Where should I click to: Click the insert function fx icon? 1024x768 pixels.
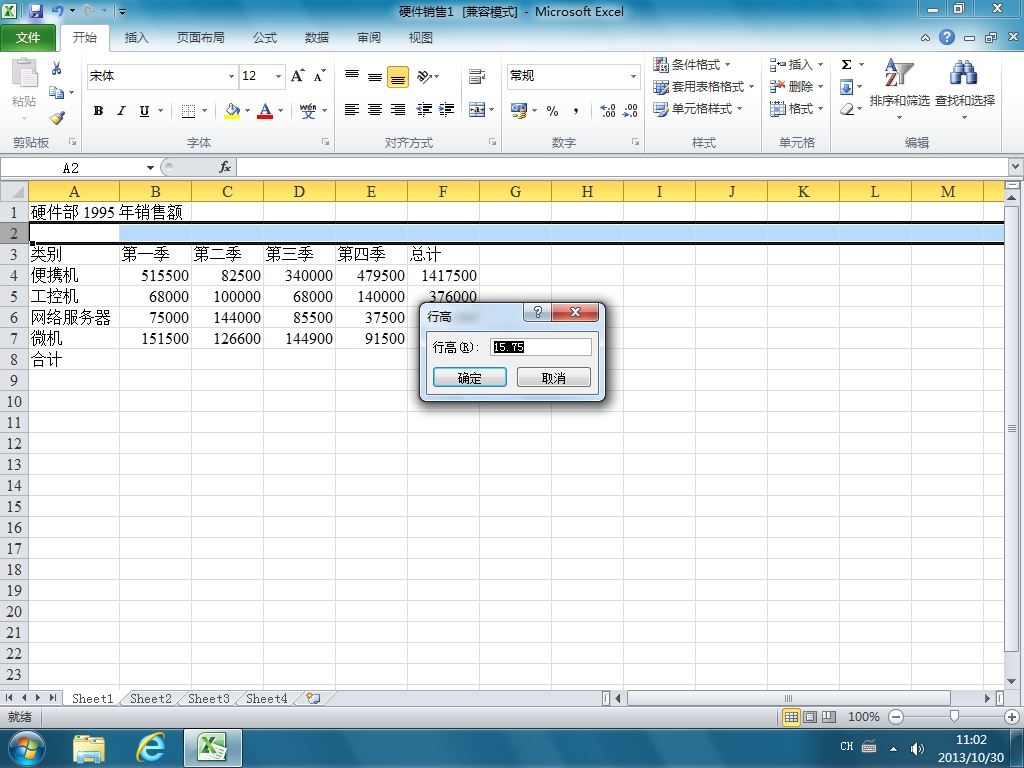click(x=225, y=167)
